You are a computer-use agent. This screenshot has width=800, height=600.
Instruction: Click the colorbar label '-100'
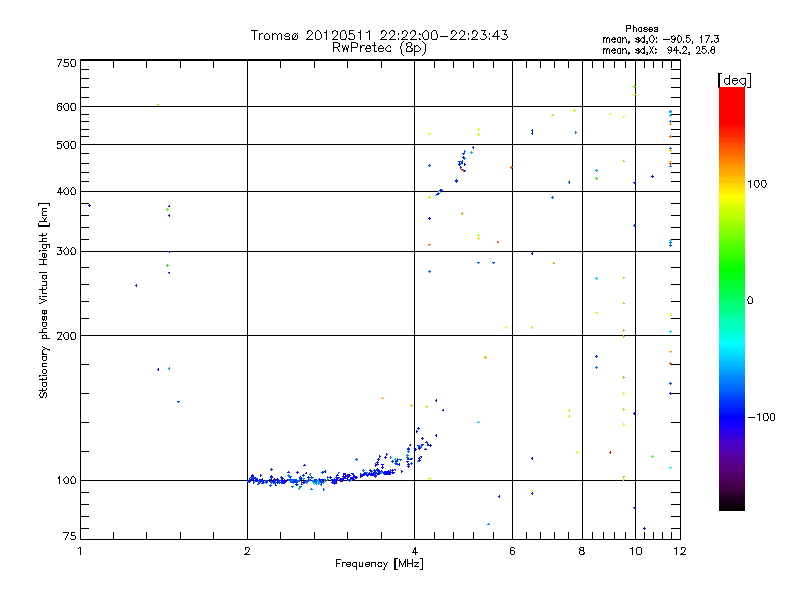(761, 417)
